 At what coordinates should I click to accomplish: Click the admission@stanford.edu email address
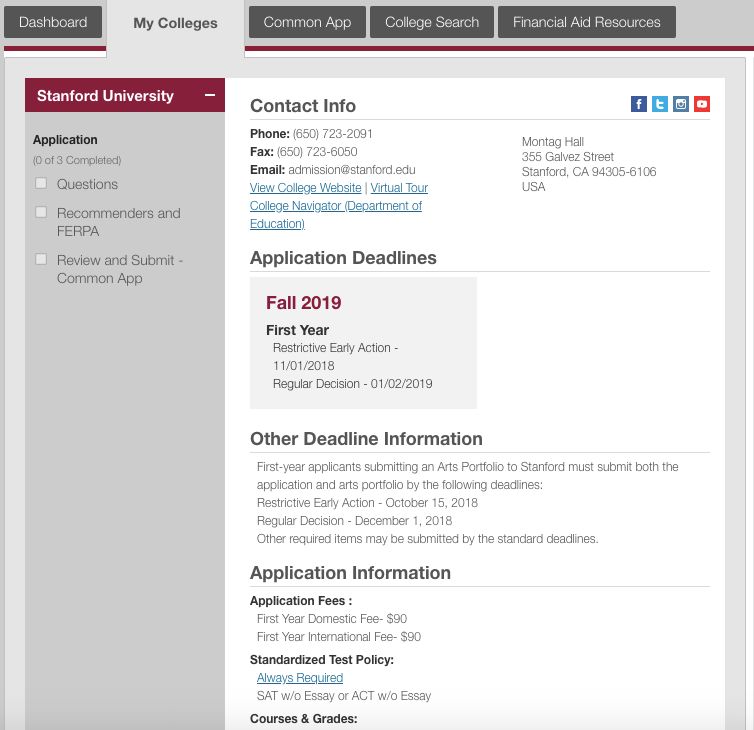coord(352,170)
